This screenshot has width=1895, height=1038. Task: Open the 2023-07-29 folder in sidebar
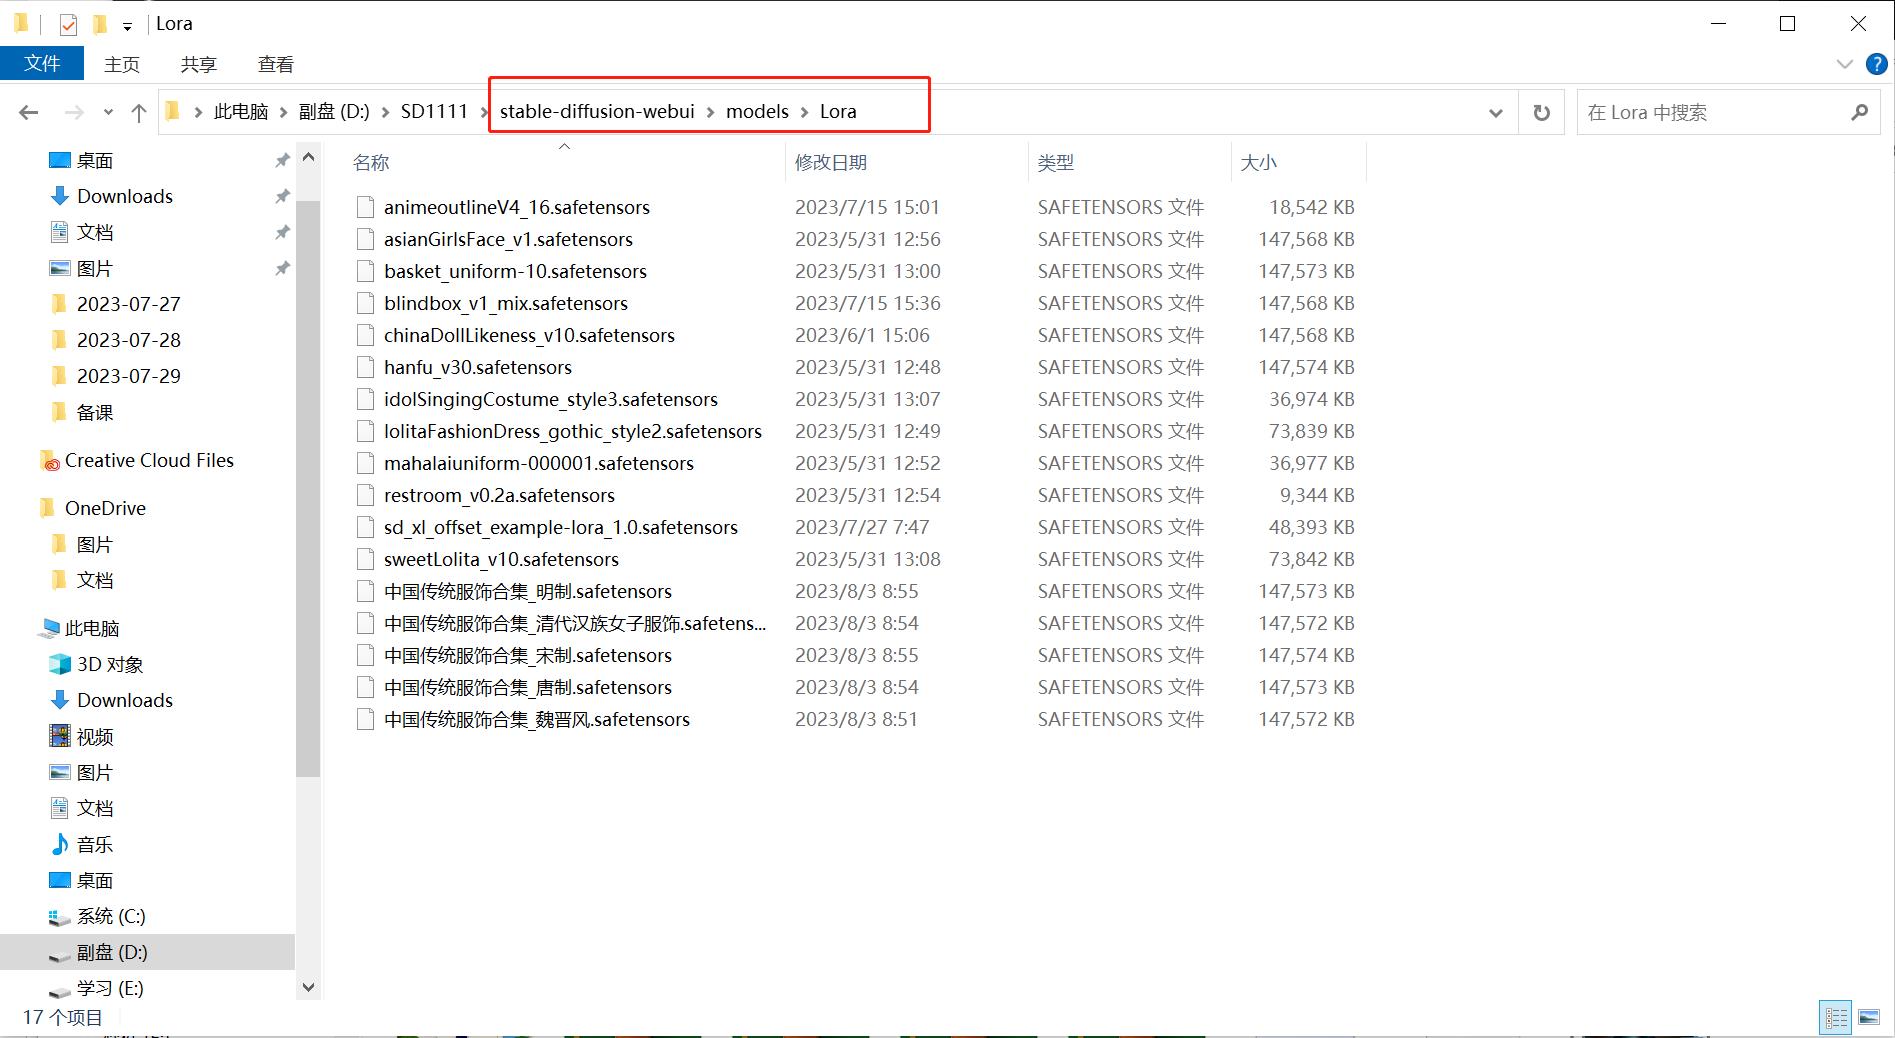pyautogui.click(x=129, y=376)
